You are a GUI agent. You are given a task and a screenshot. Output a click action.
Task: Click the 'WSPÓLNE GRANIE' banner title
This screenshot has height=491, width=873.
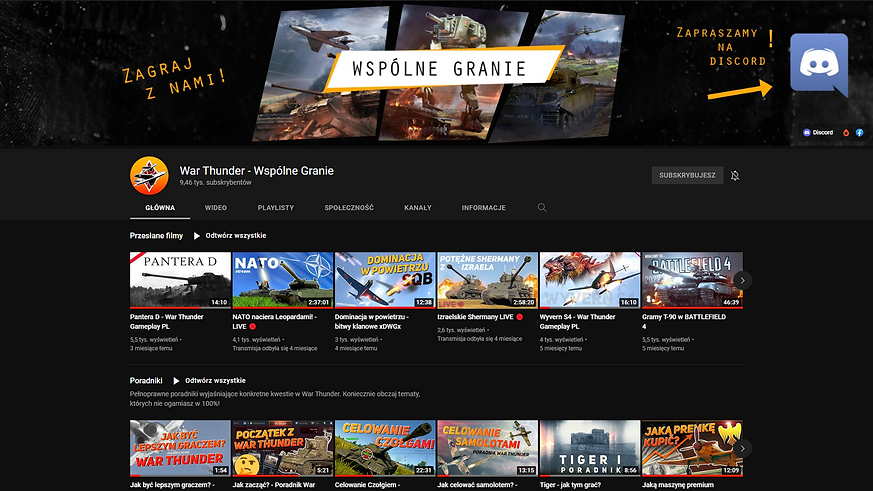pos(439,68)
